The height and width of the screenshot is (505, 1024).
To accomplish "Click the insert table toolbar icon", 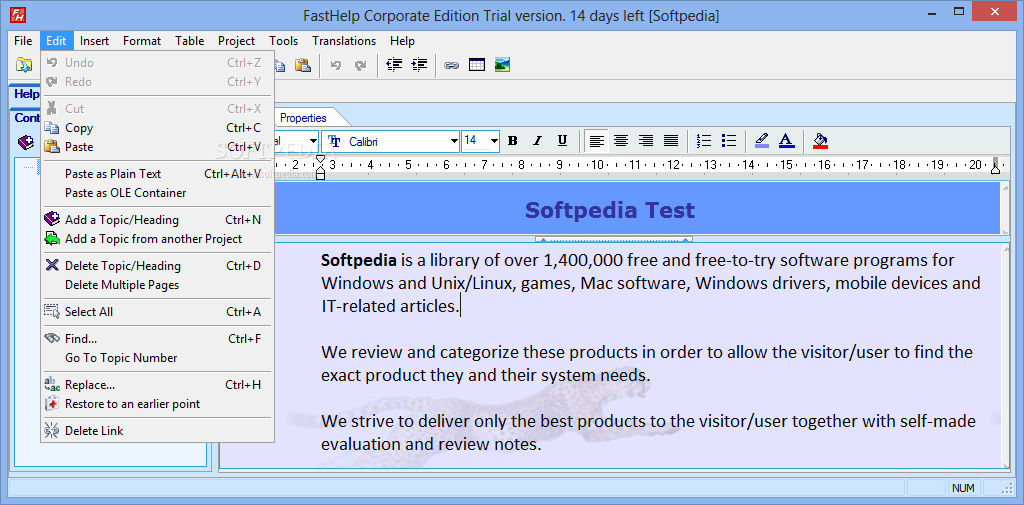I will [477, 65].
